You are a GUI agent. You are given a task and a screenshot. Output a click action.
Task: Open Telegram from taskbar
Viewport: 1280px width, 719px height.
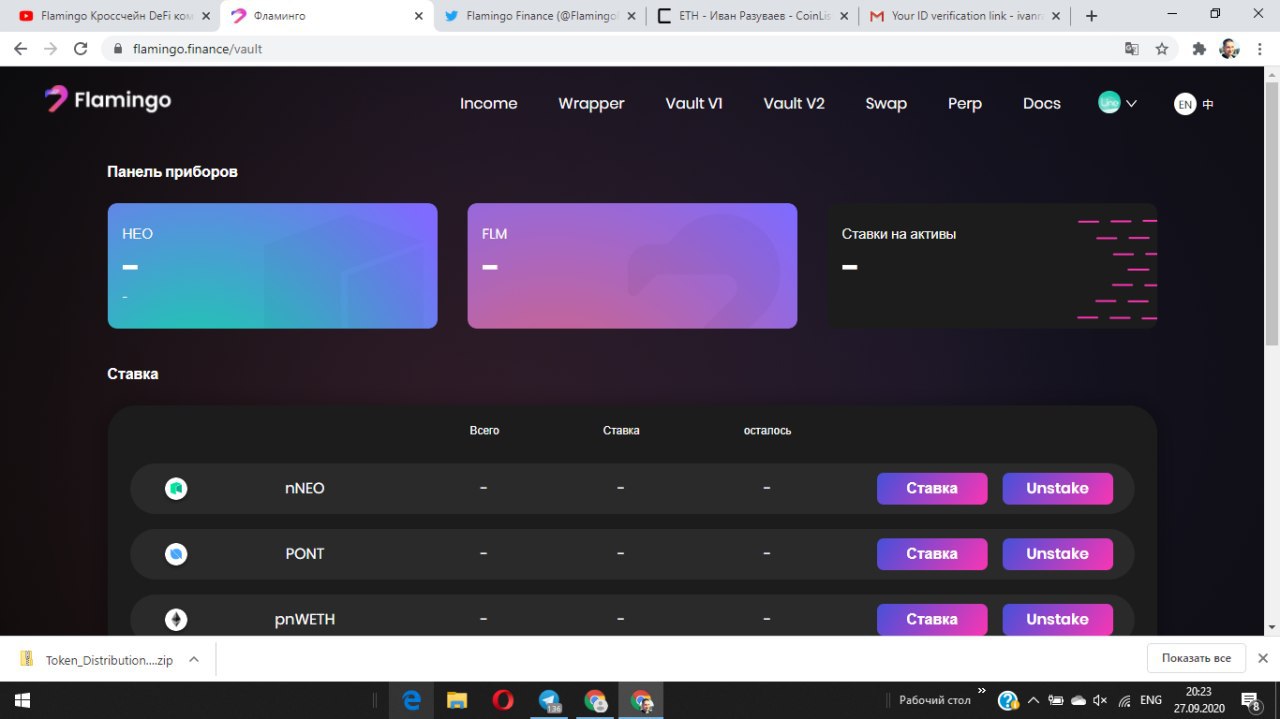[549, 700]
